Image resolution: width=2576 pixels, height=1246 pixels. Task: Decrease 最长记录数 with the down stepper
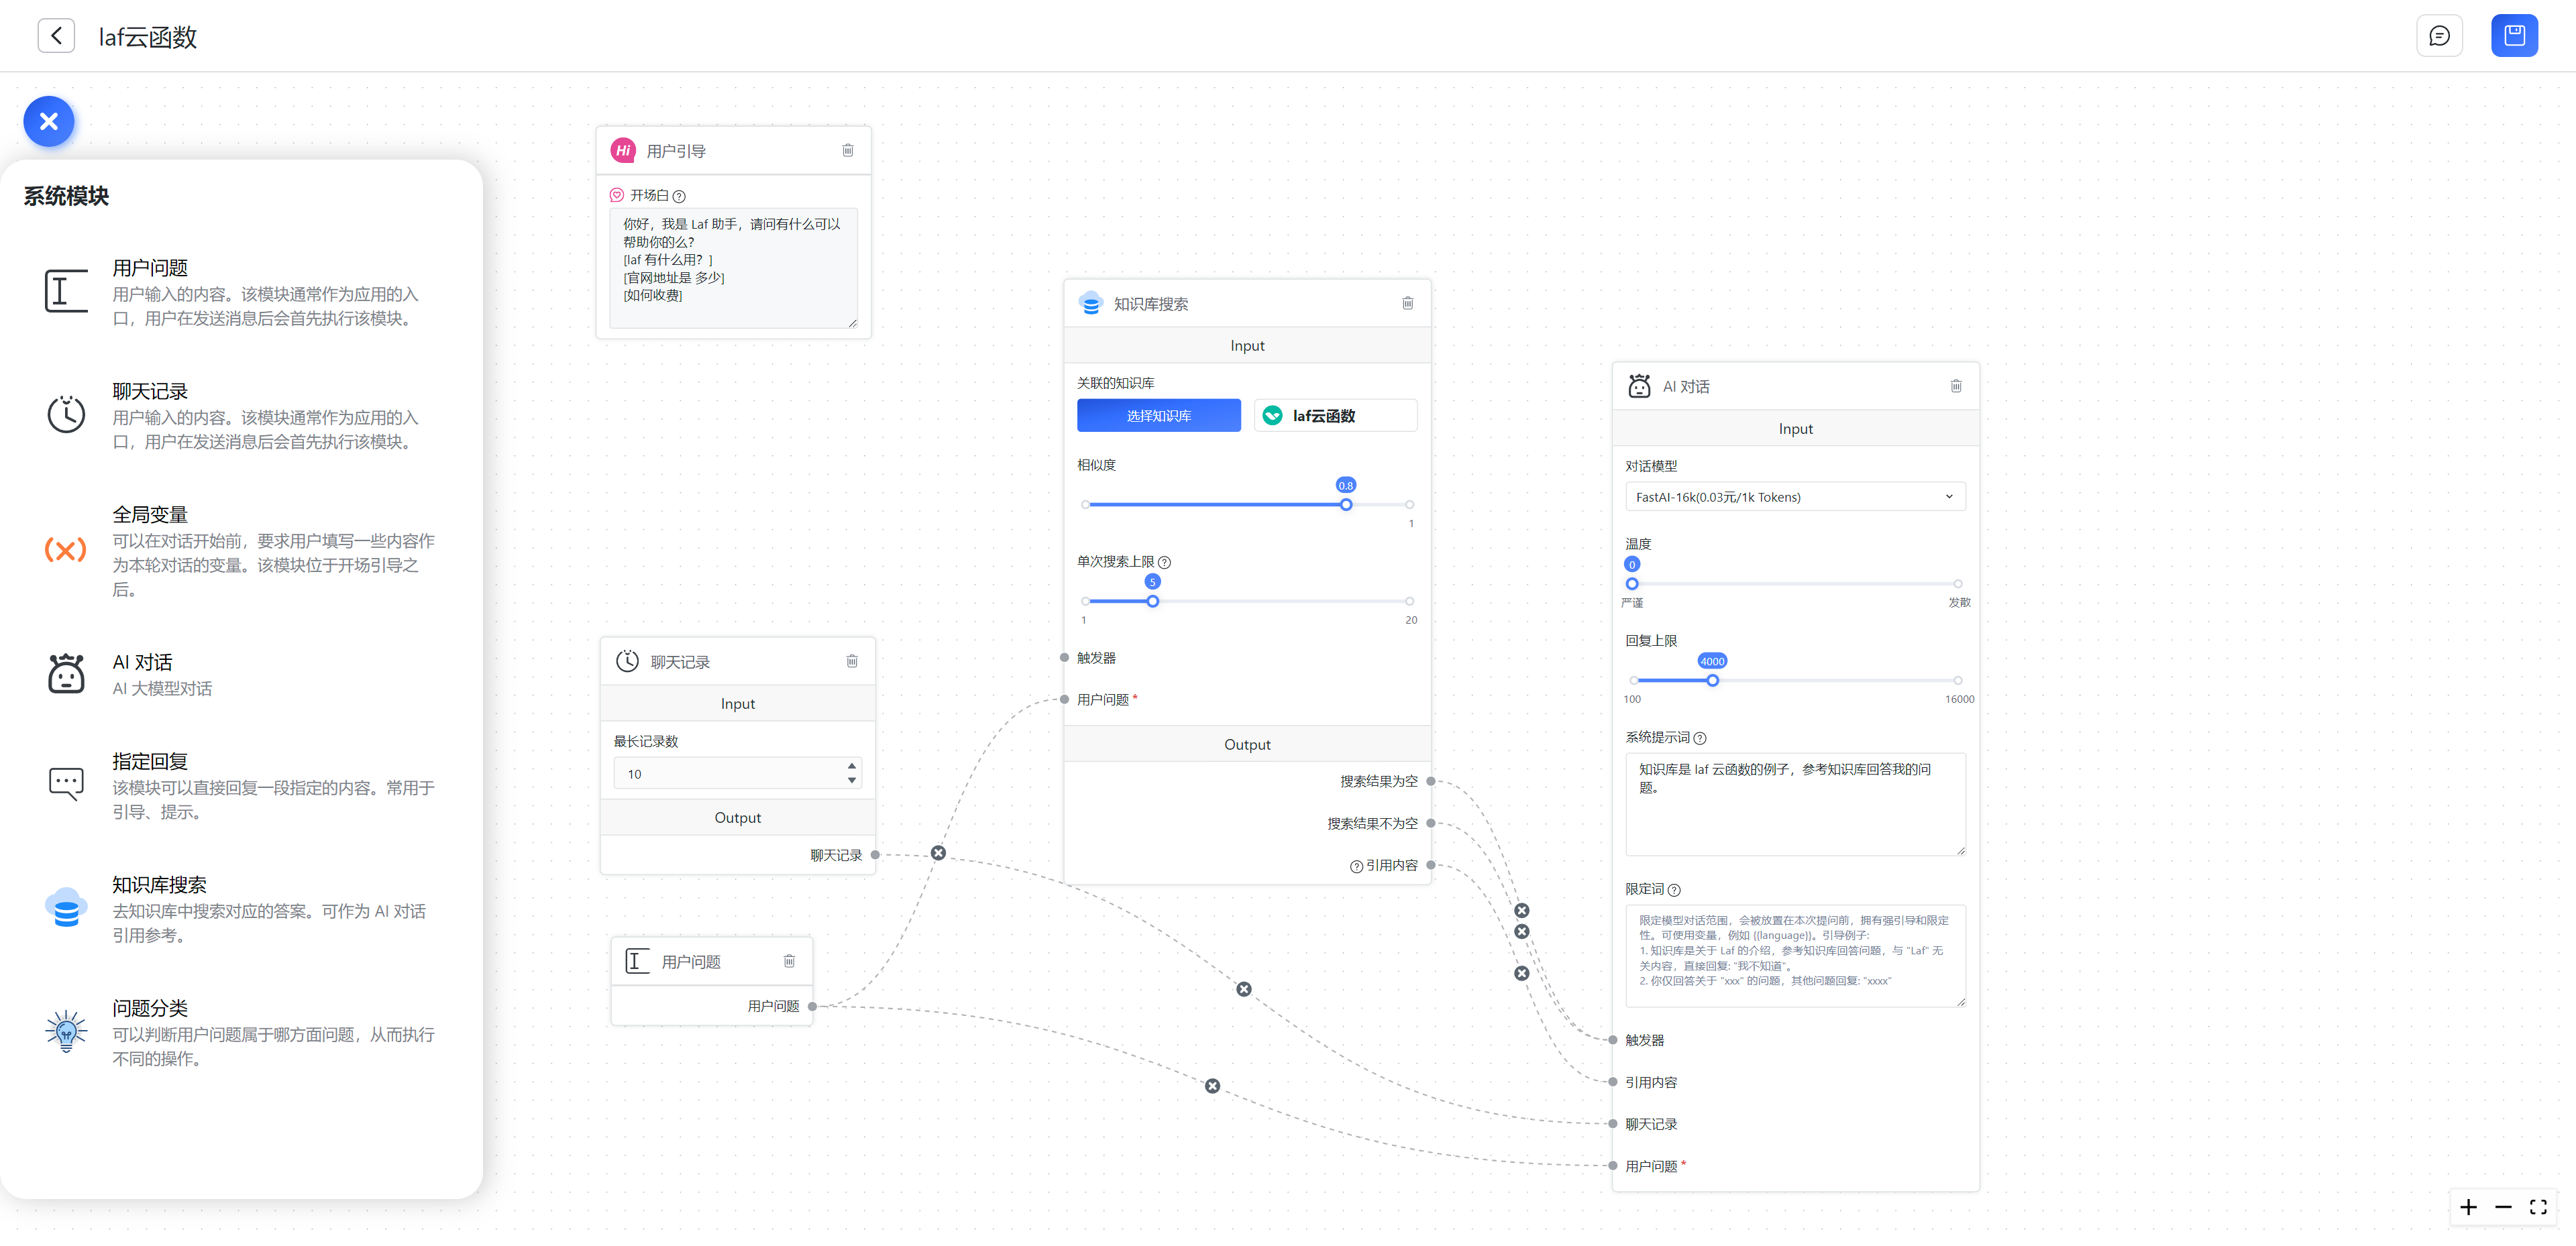pyautogui.click(x=852, y=781)
